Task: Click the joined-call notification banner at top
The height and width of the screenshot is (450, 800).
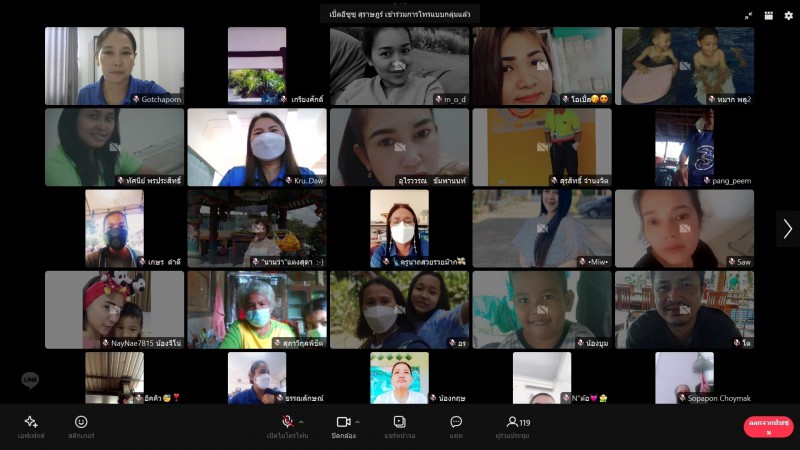Action: tap(400, 14)
